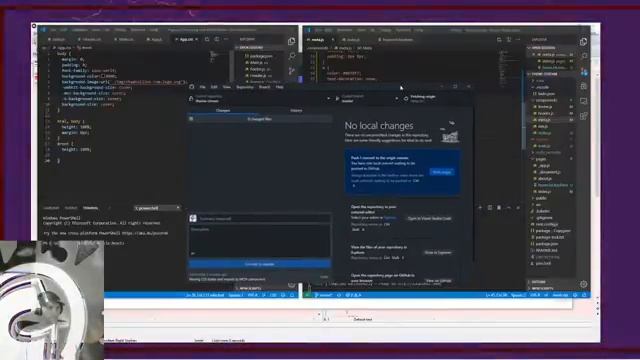Open More Actions ellipsis in right VS Code editor
This screenshot has height=360, width=640.
click(x=518, y=40)
